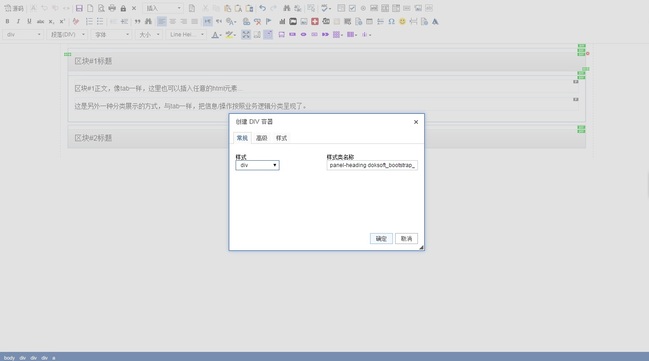Open the spell check dropdown

coord(326,8)
